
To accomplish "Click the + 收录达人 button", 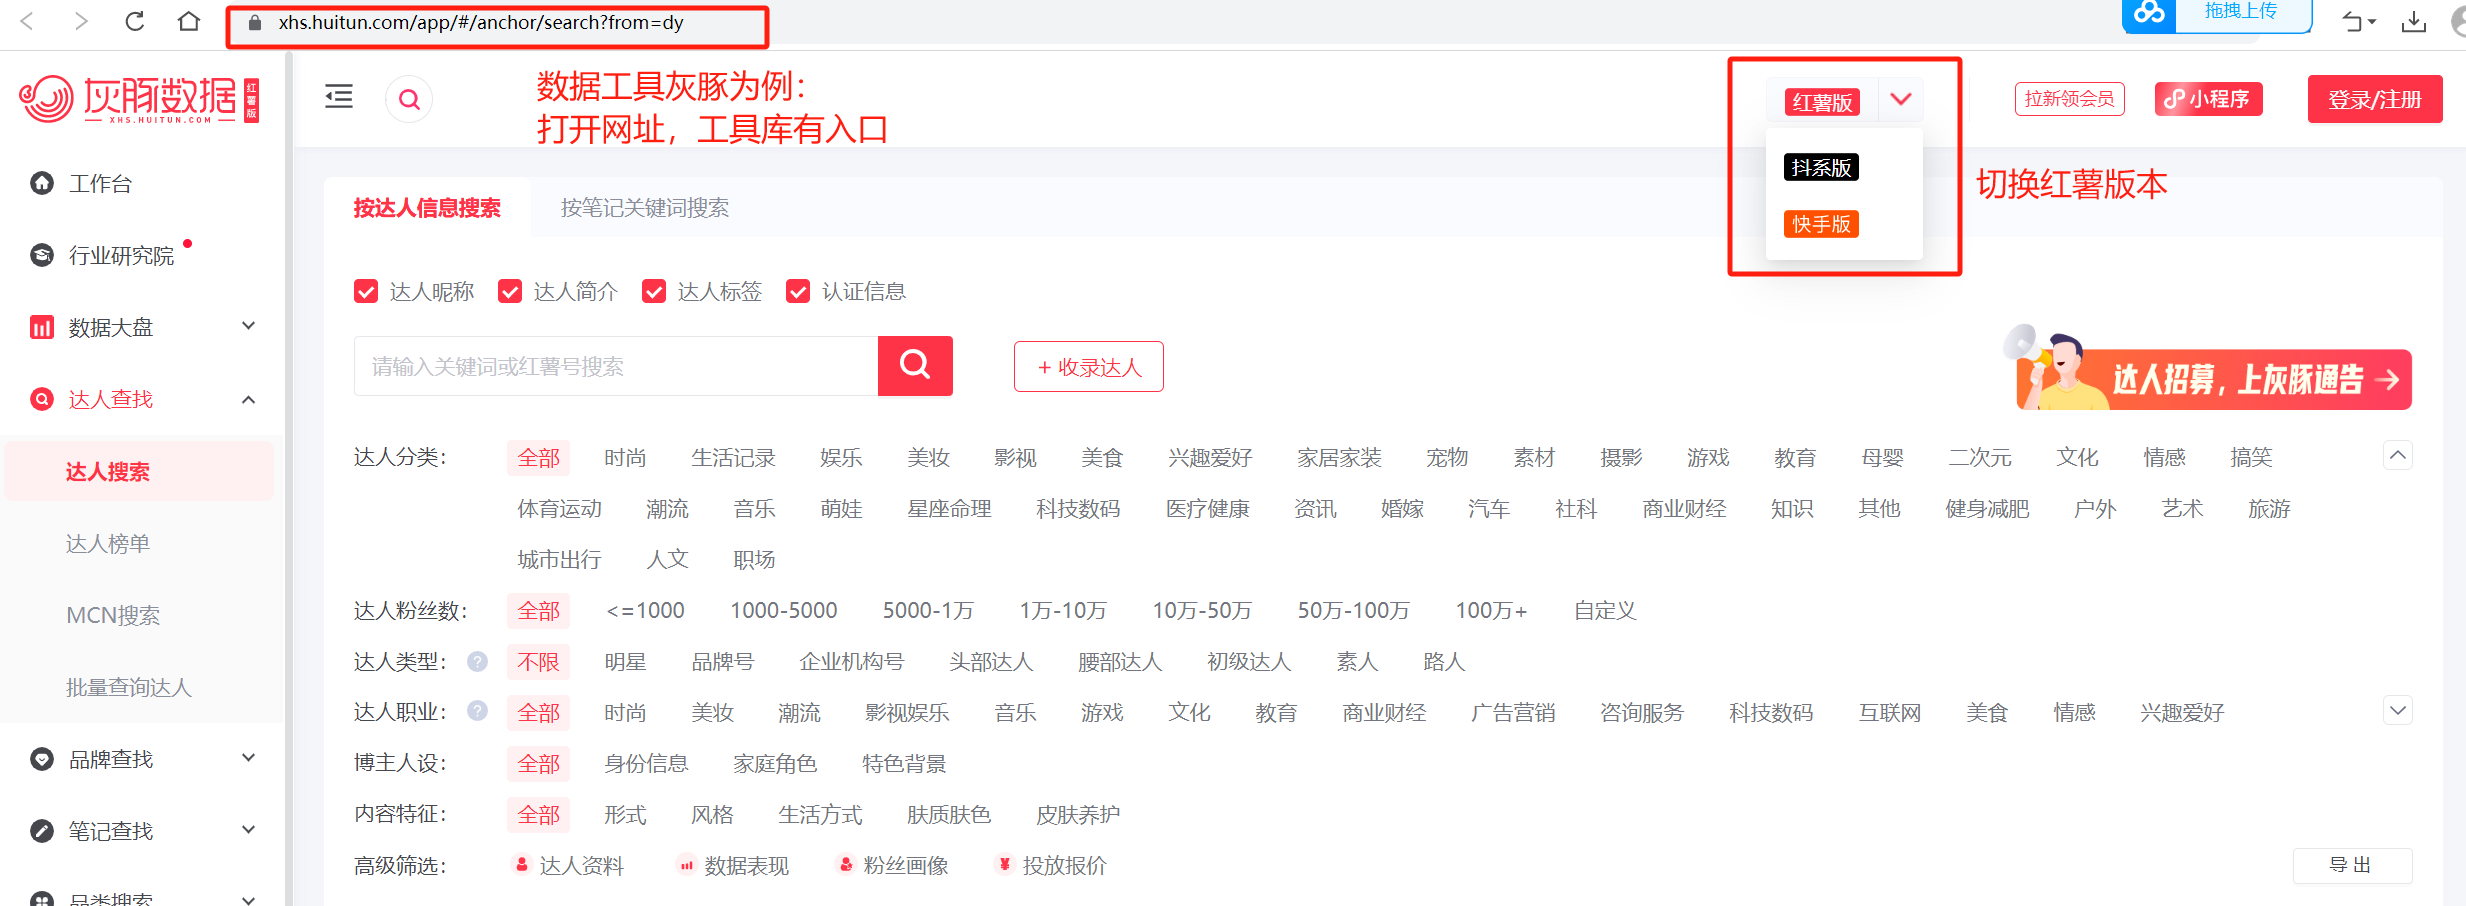I will 1089,367.
